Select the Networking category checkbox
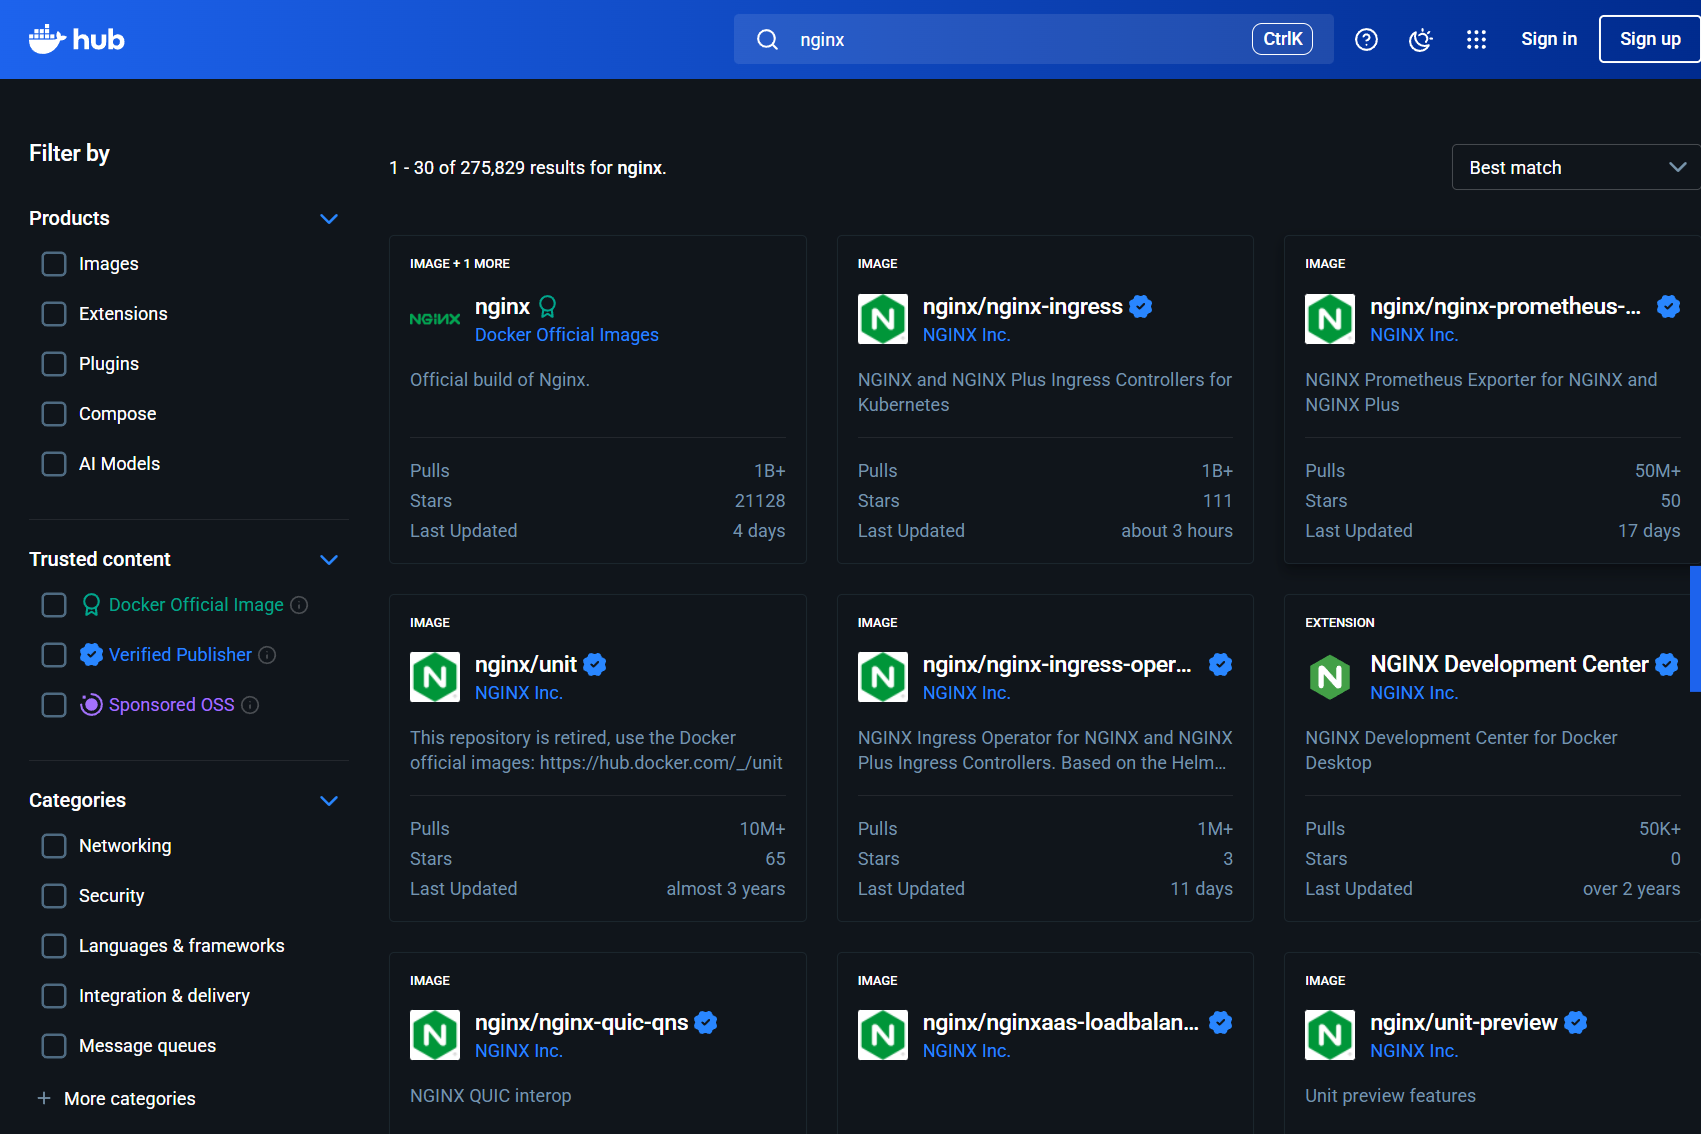Viewport: 1701px width, 1134px height. click(54, 846)
